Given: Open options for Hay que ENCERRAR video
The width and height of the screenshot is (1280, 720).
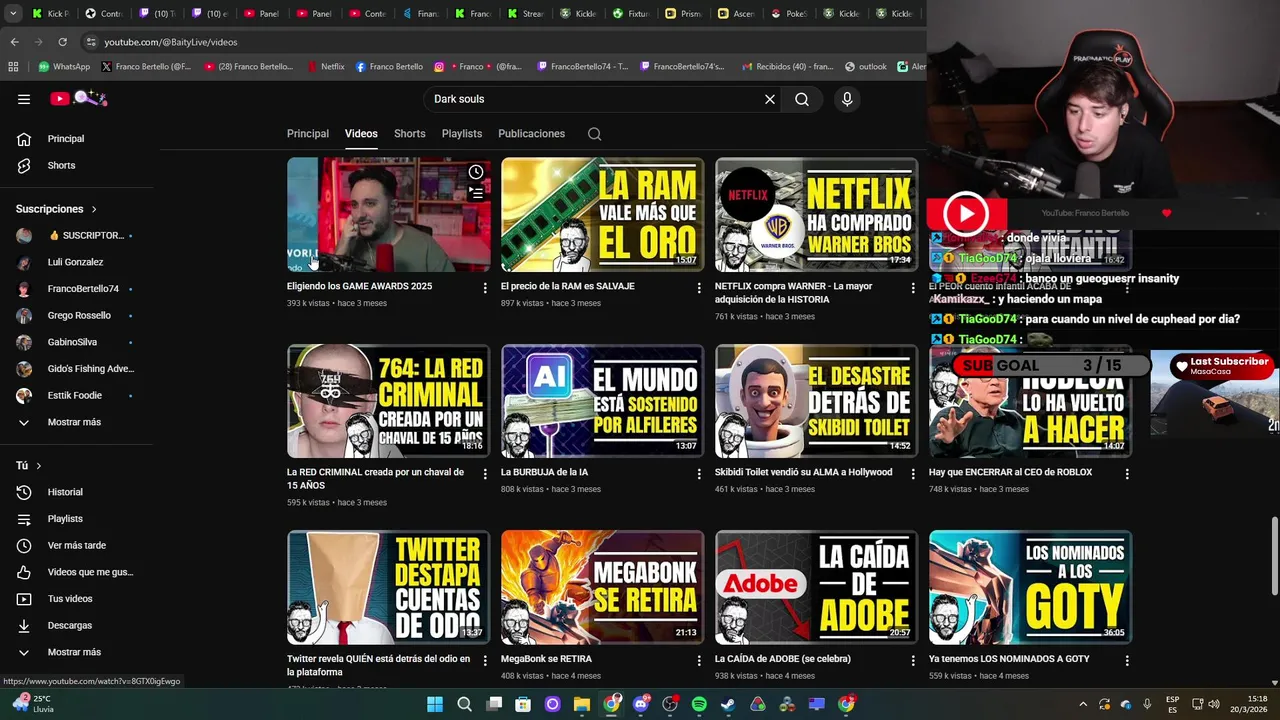Looking at the screenshot, I should tap(1127, 474).
